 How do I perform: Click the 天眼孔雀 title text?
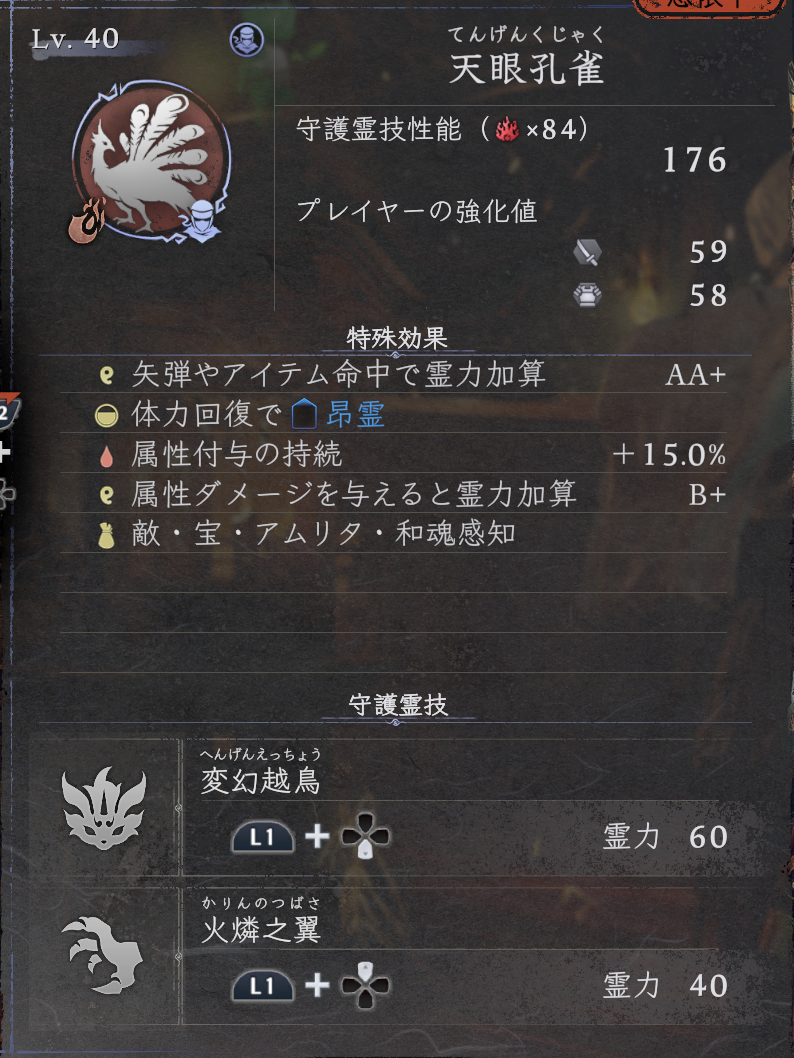(x=526, y=68)
